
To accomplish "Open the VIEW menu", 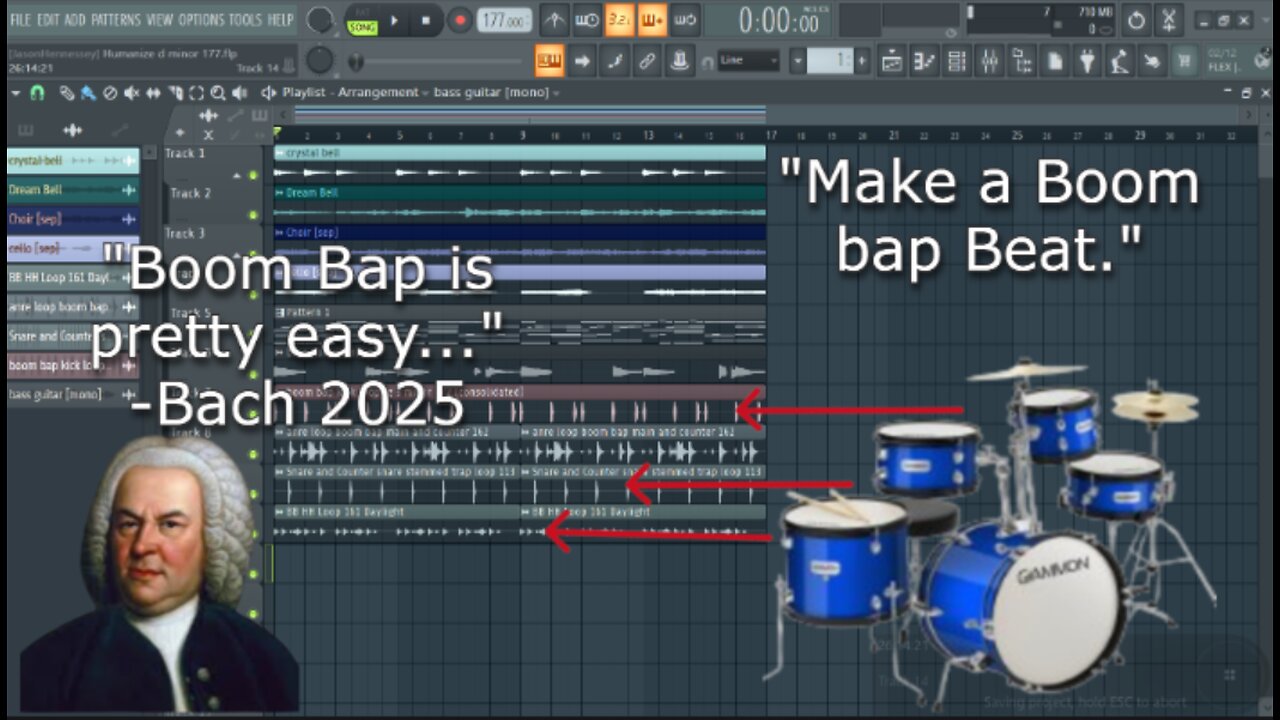I will 160,19.
